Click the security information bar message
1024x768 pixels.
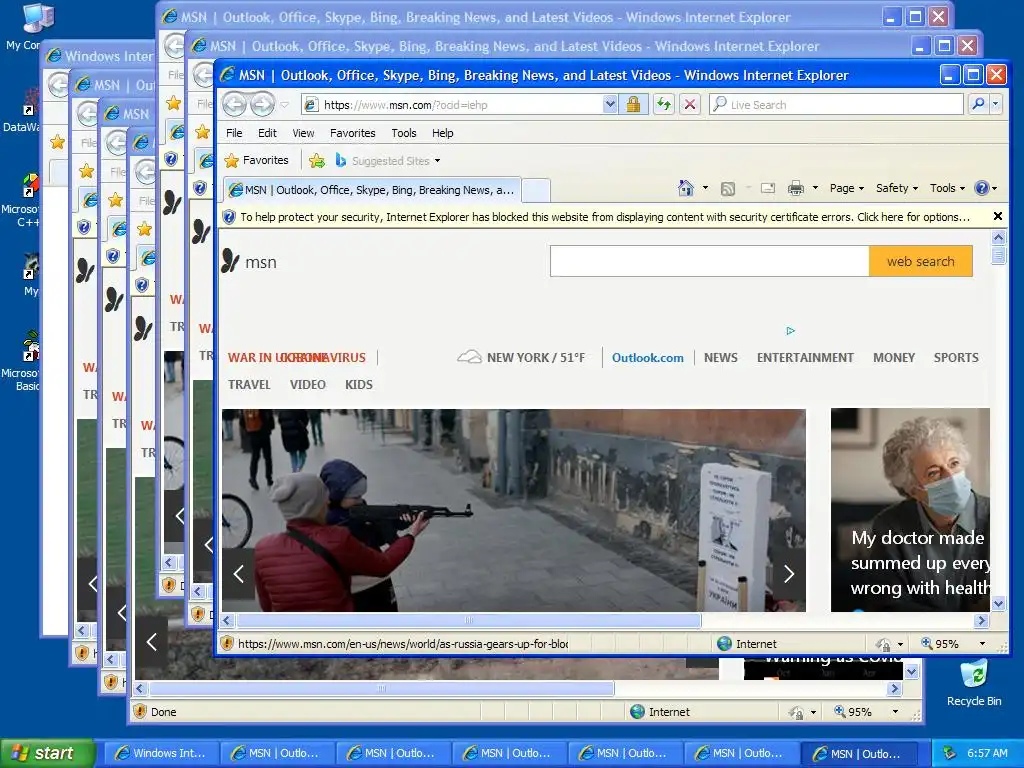coord(605,217)
